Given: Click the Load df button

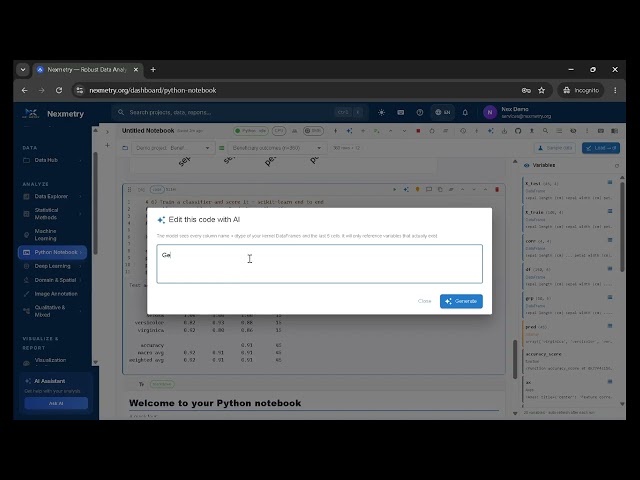Looking at the screenshot, I should (601, 148).
